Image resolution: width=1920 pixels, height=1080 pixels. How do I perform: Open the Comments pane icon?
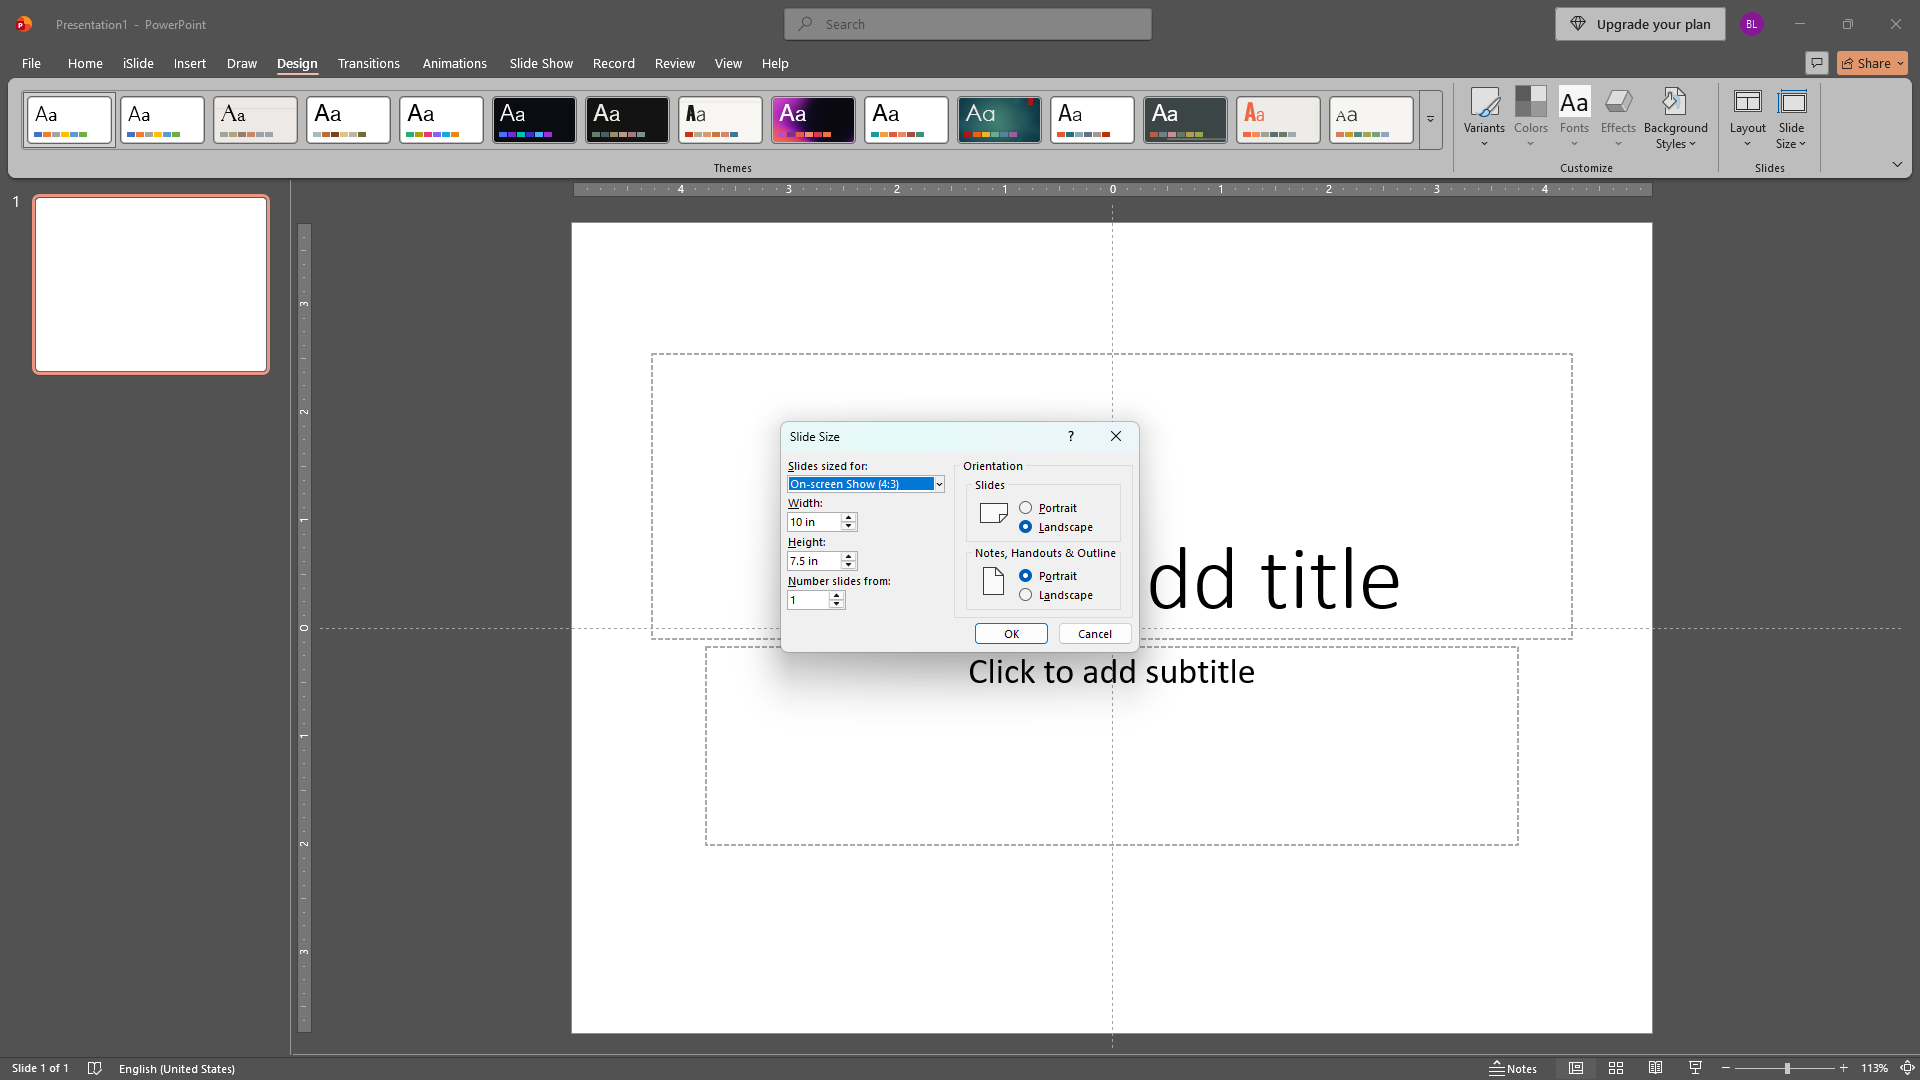(x=1817, y=63)
